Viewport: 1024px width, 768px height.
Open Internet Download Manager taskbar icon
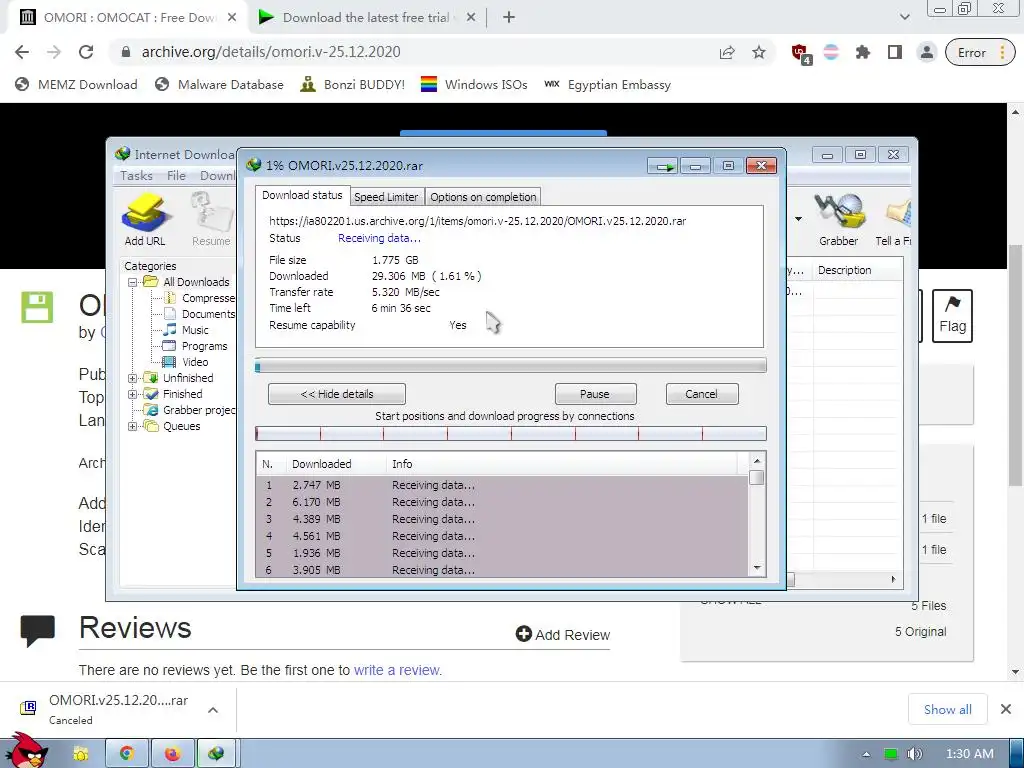click(216, 754)
